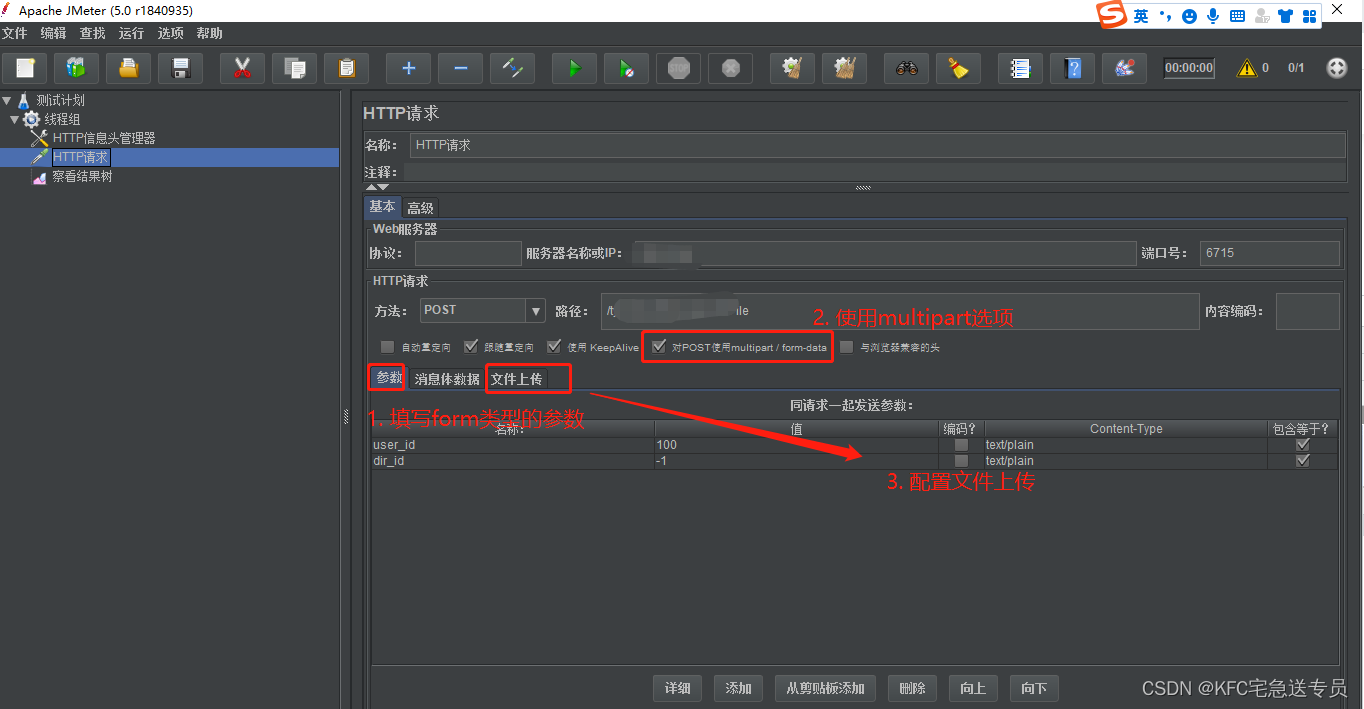The width and height of the screenshot is (1364, 709).
Task: Click the Shutdown threads icon
Action: point(730,68)
